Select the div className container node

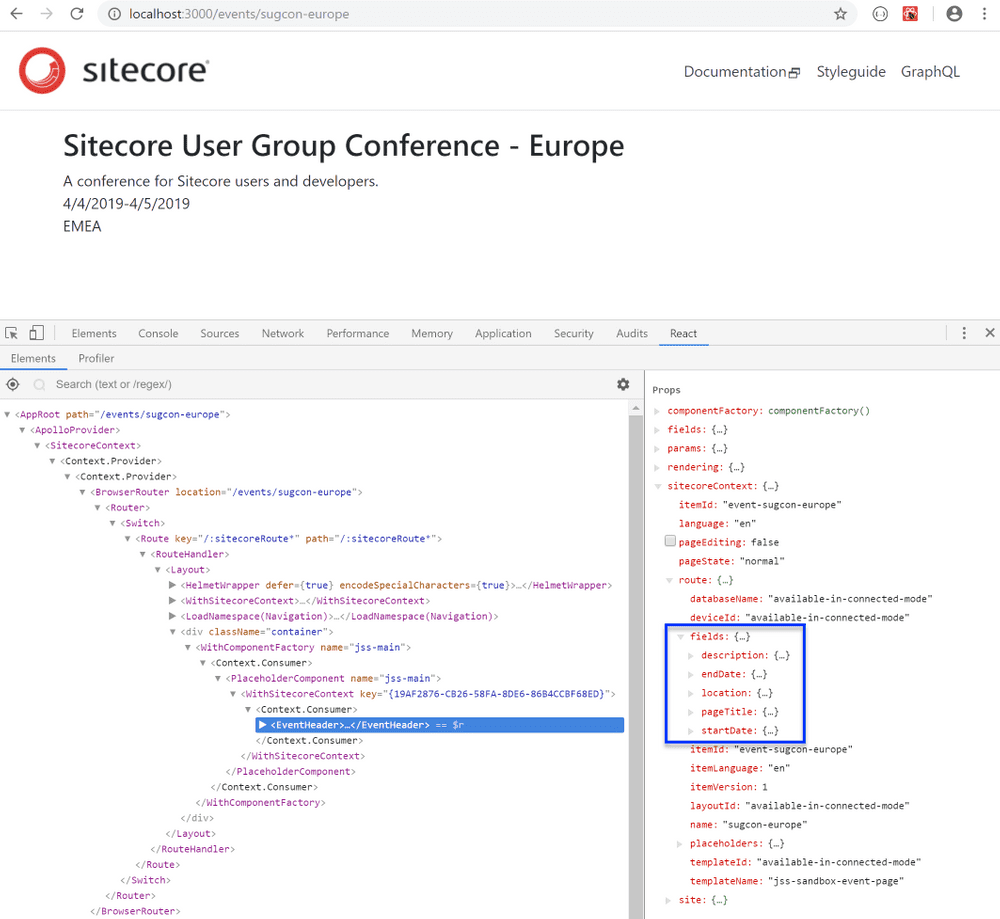tap(257, 631)
